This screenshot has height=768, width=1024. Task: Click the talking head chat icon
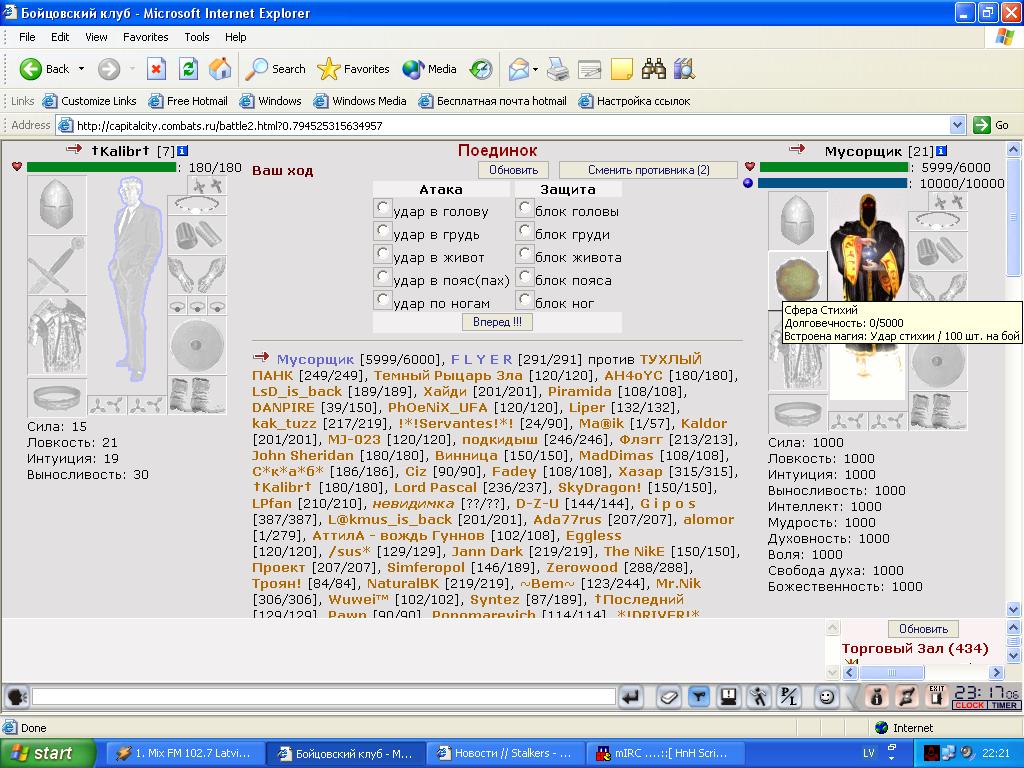click(x=16, y=697)
